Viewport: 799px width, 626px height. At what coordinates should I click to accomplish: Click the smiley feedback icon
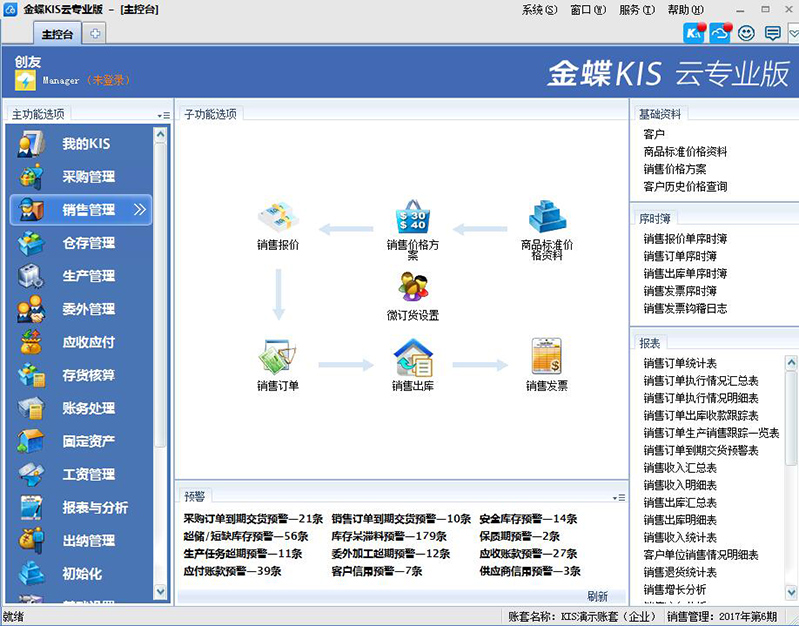click(746, 33)
